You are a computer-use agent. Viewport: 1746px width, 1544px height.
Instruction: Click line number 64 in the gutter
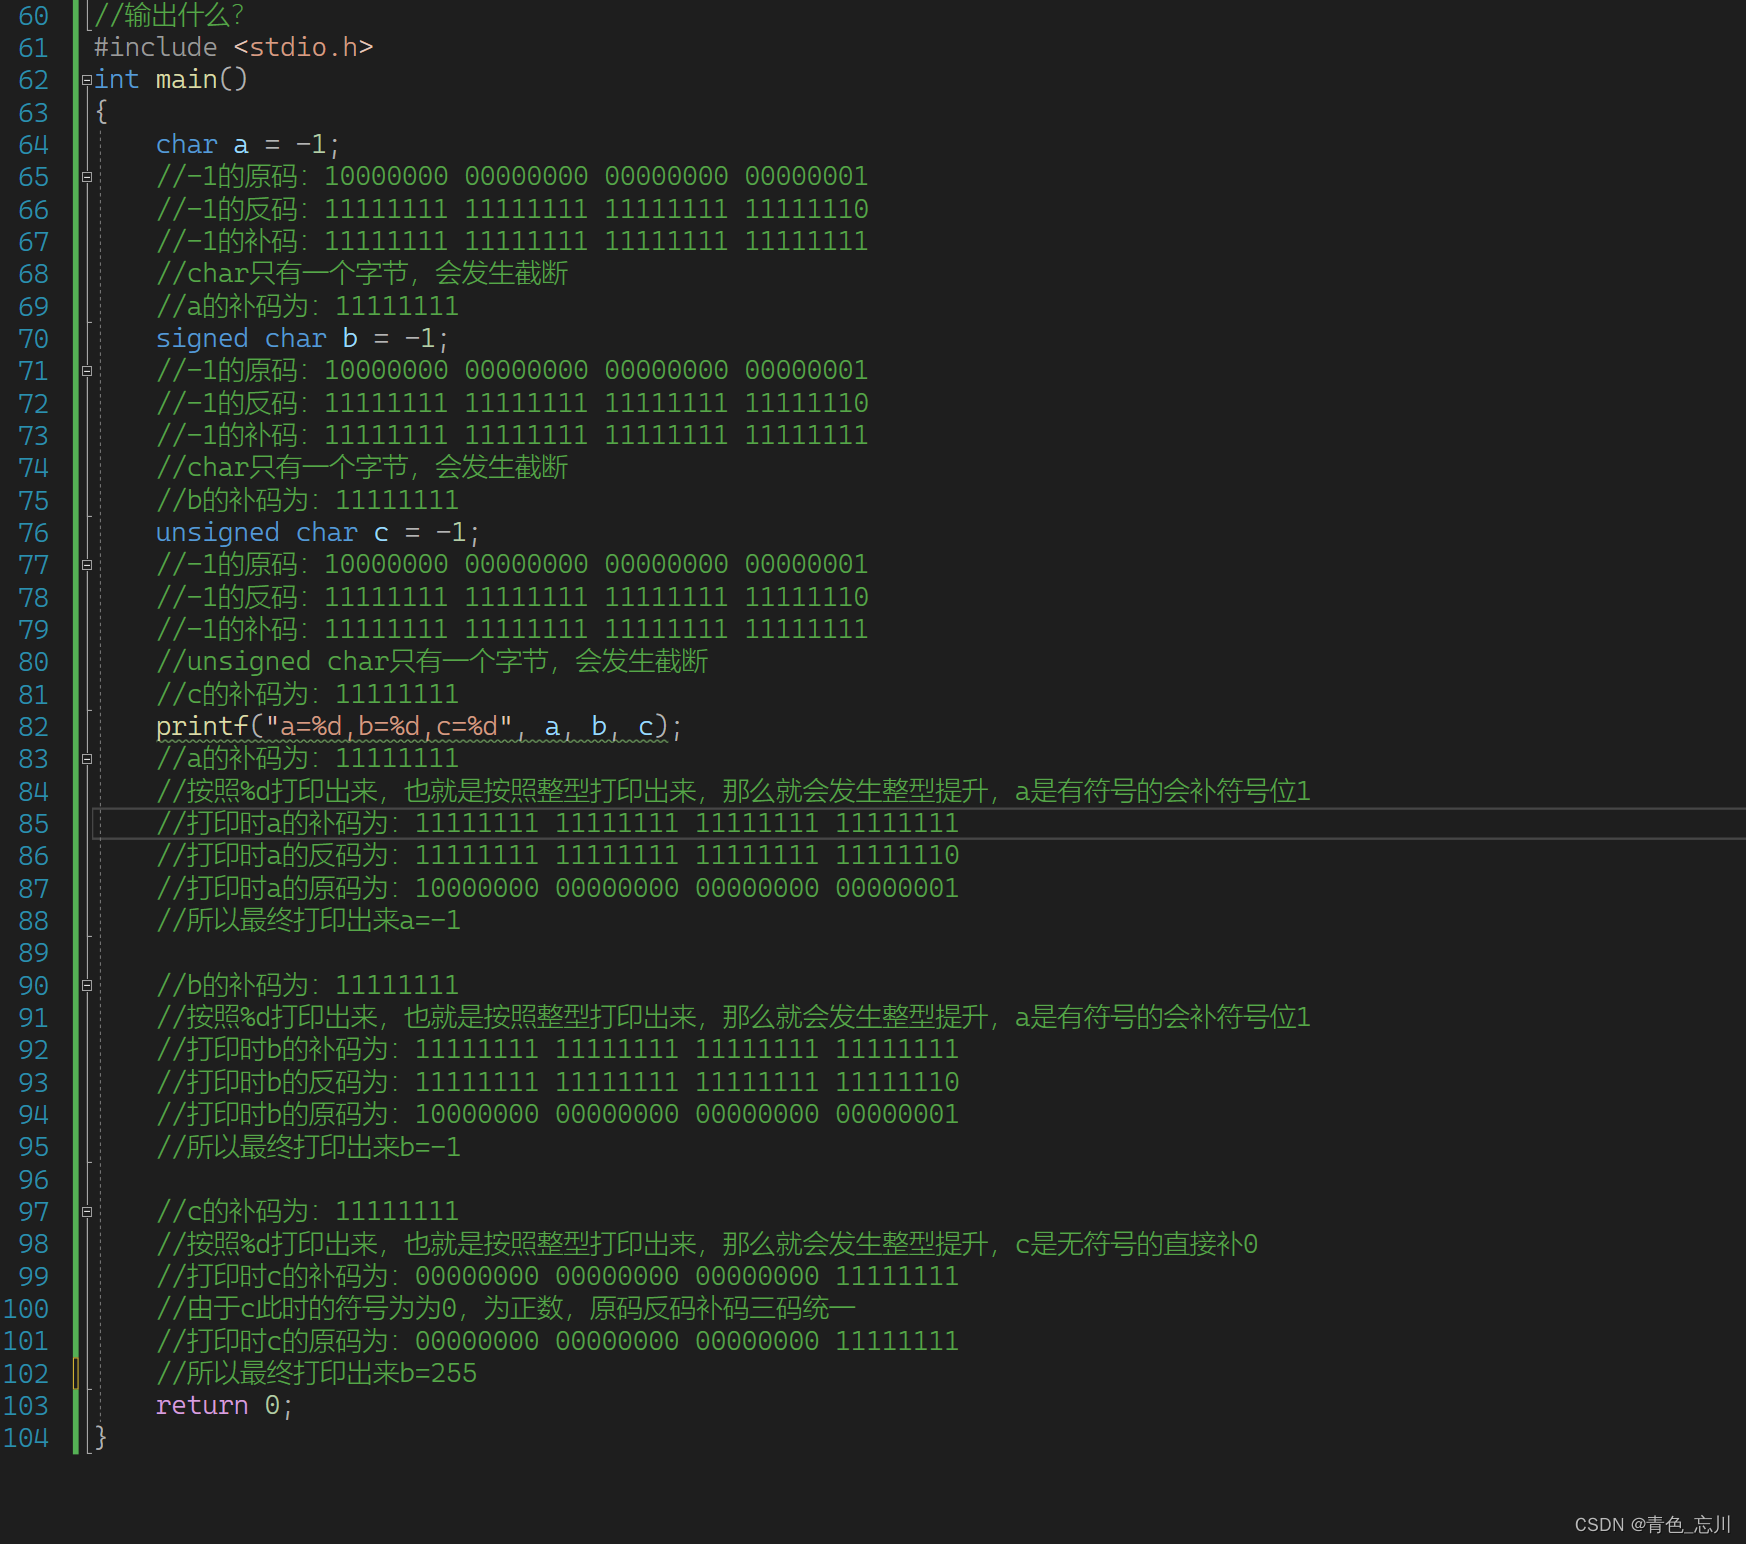coord(33,145)
